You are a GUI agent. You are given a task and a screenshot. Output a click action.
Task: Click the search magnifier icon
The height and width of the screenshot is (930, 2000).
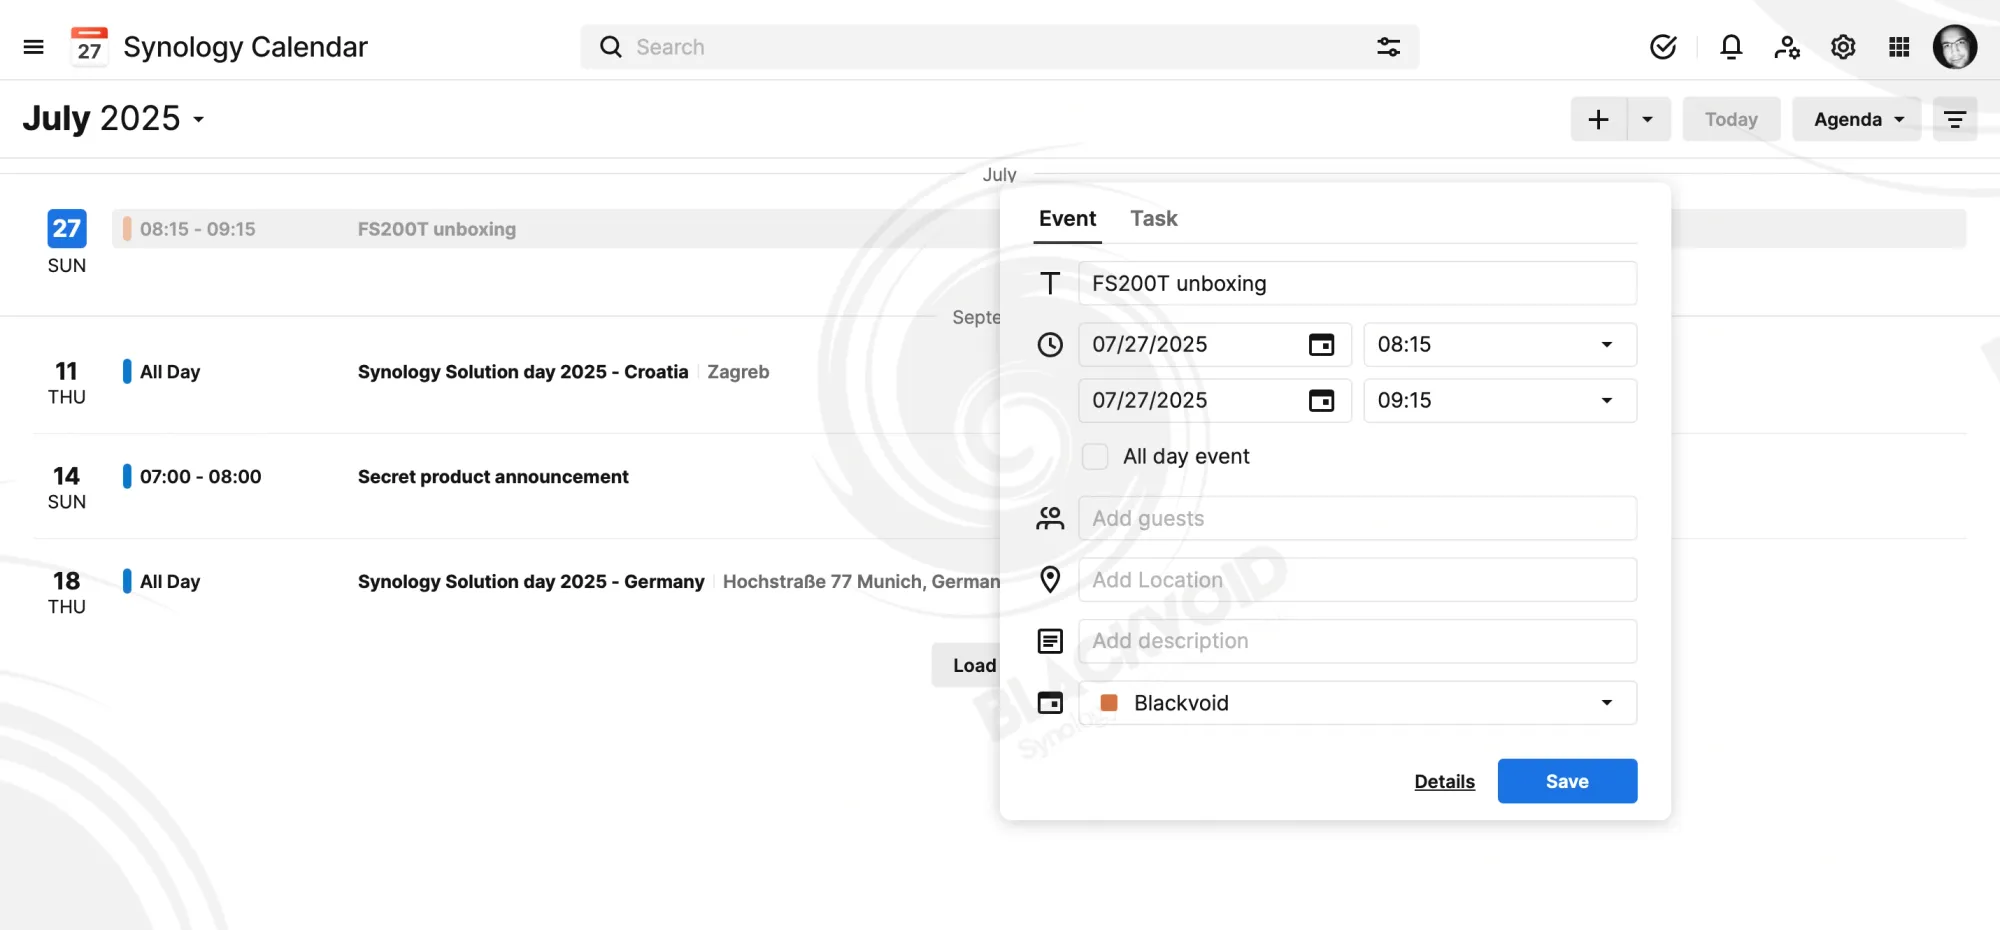[x=610, y=47]
